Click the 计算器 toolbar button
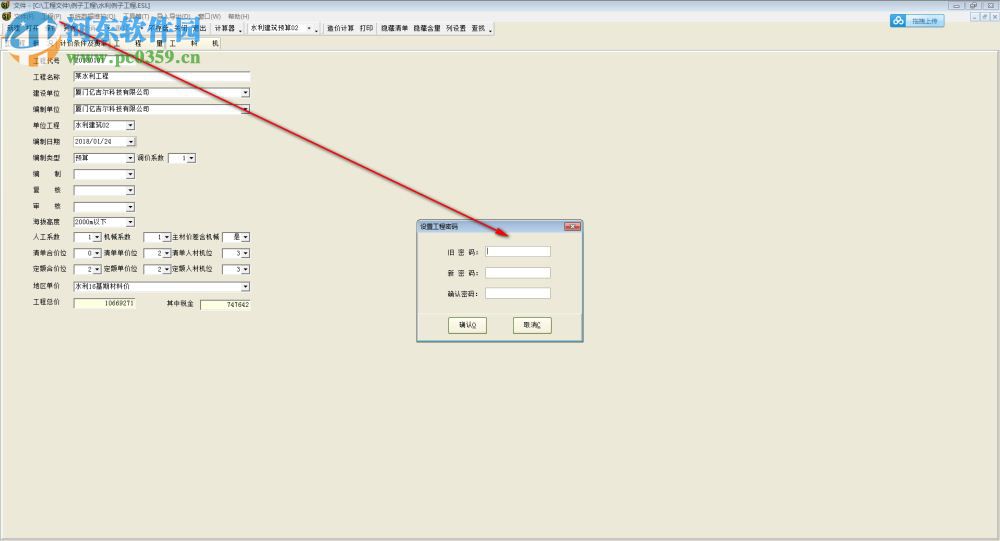The height and width of the screenshot is (541, 1000). click(224, 28)
